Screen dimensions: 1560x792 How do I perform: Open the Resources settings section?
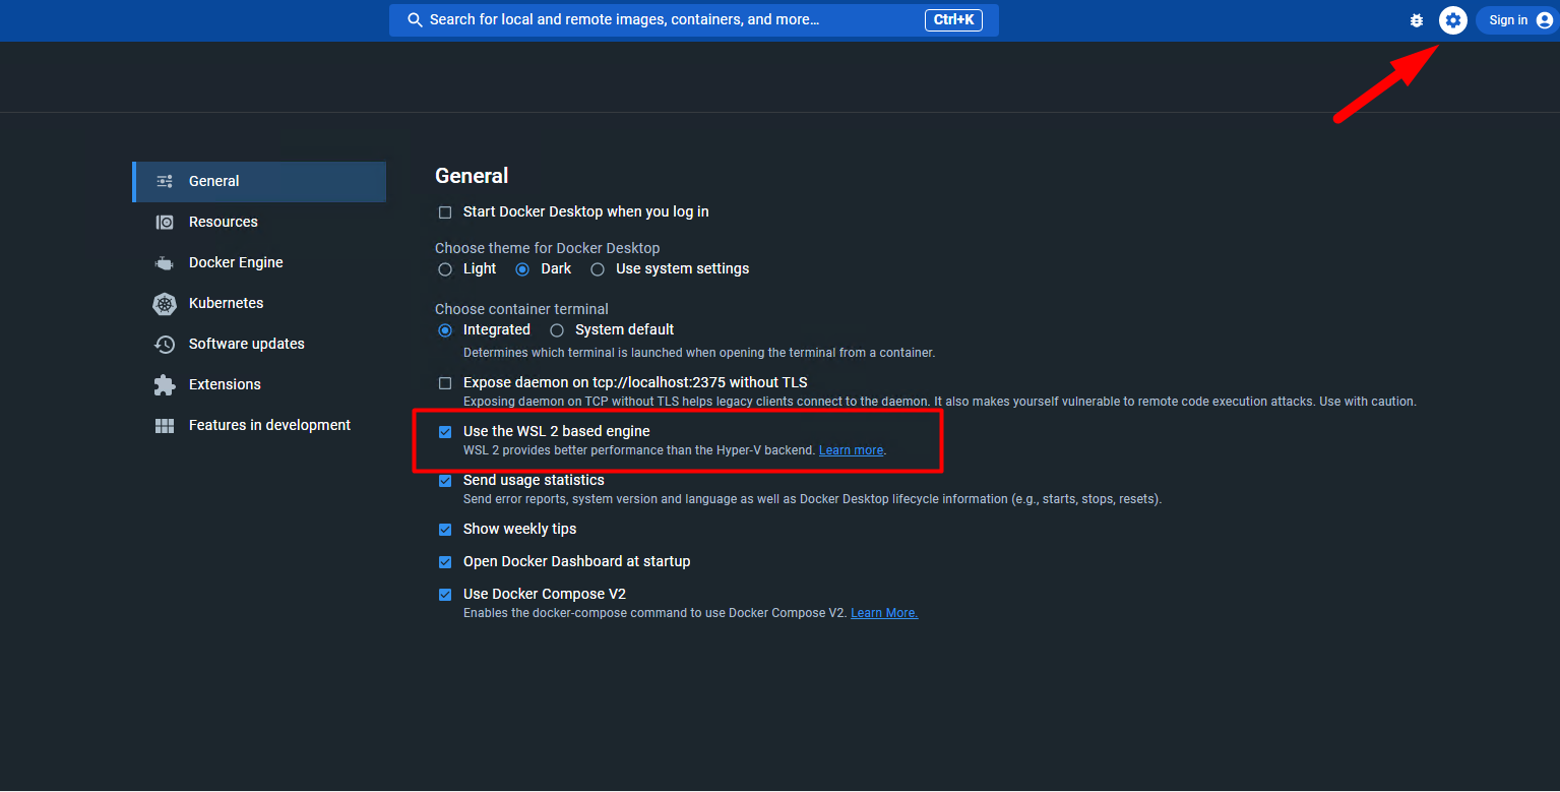click(259, 222)
